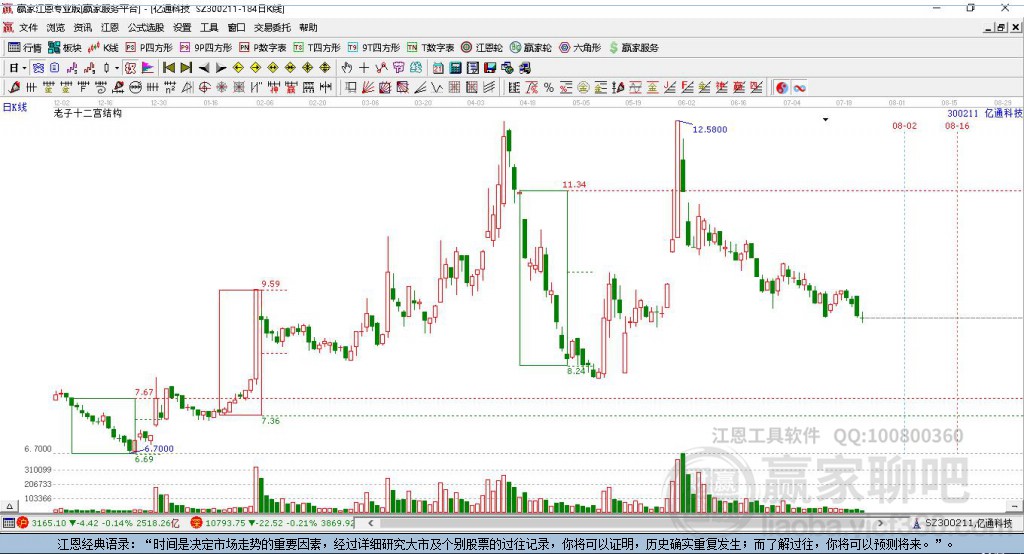Click the 3165.10 index value
The width and height of the screenshot is (1024, 554).
coord(49,523)
